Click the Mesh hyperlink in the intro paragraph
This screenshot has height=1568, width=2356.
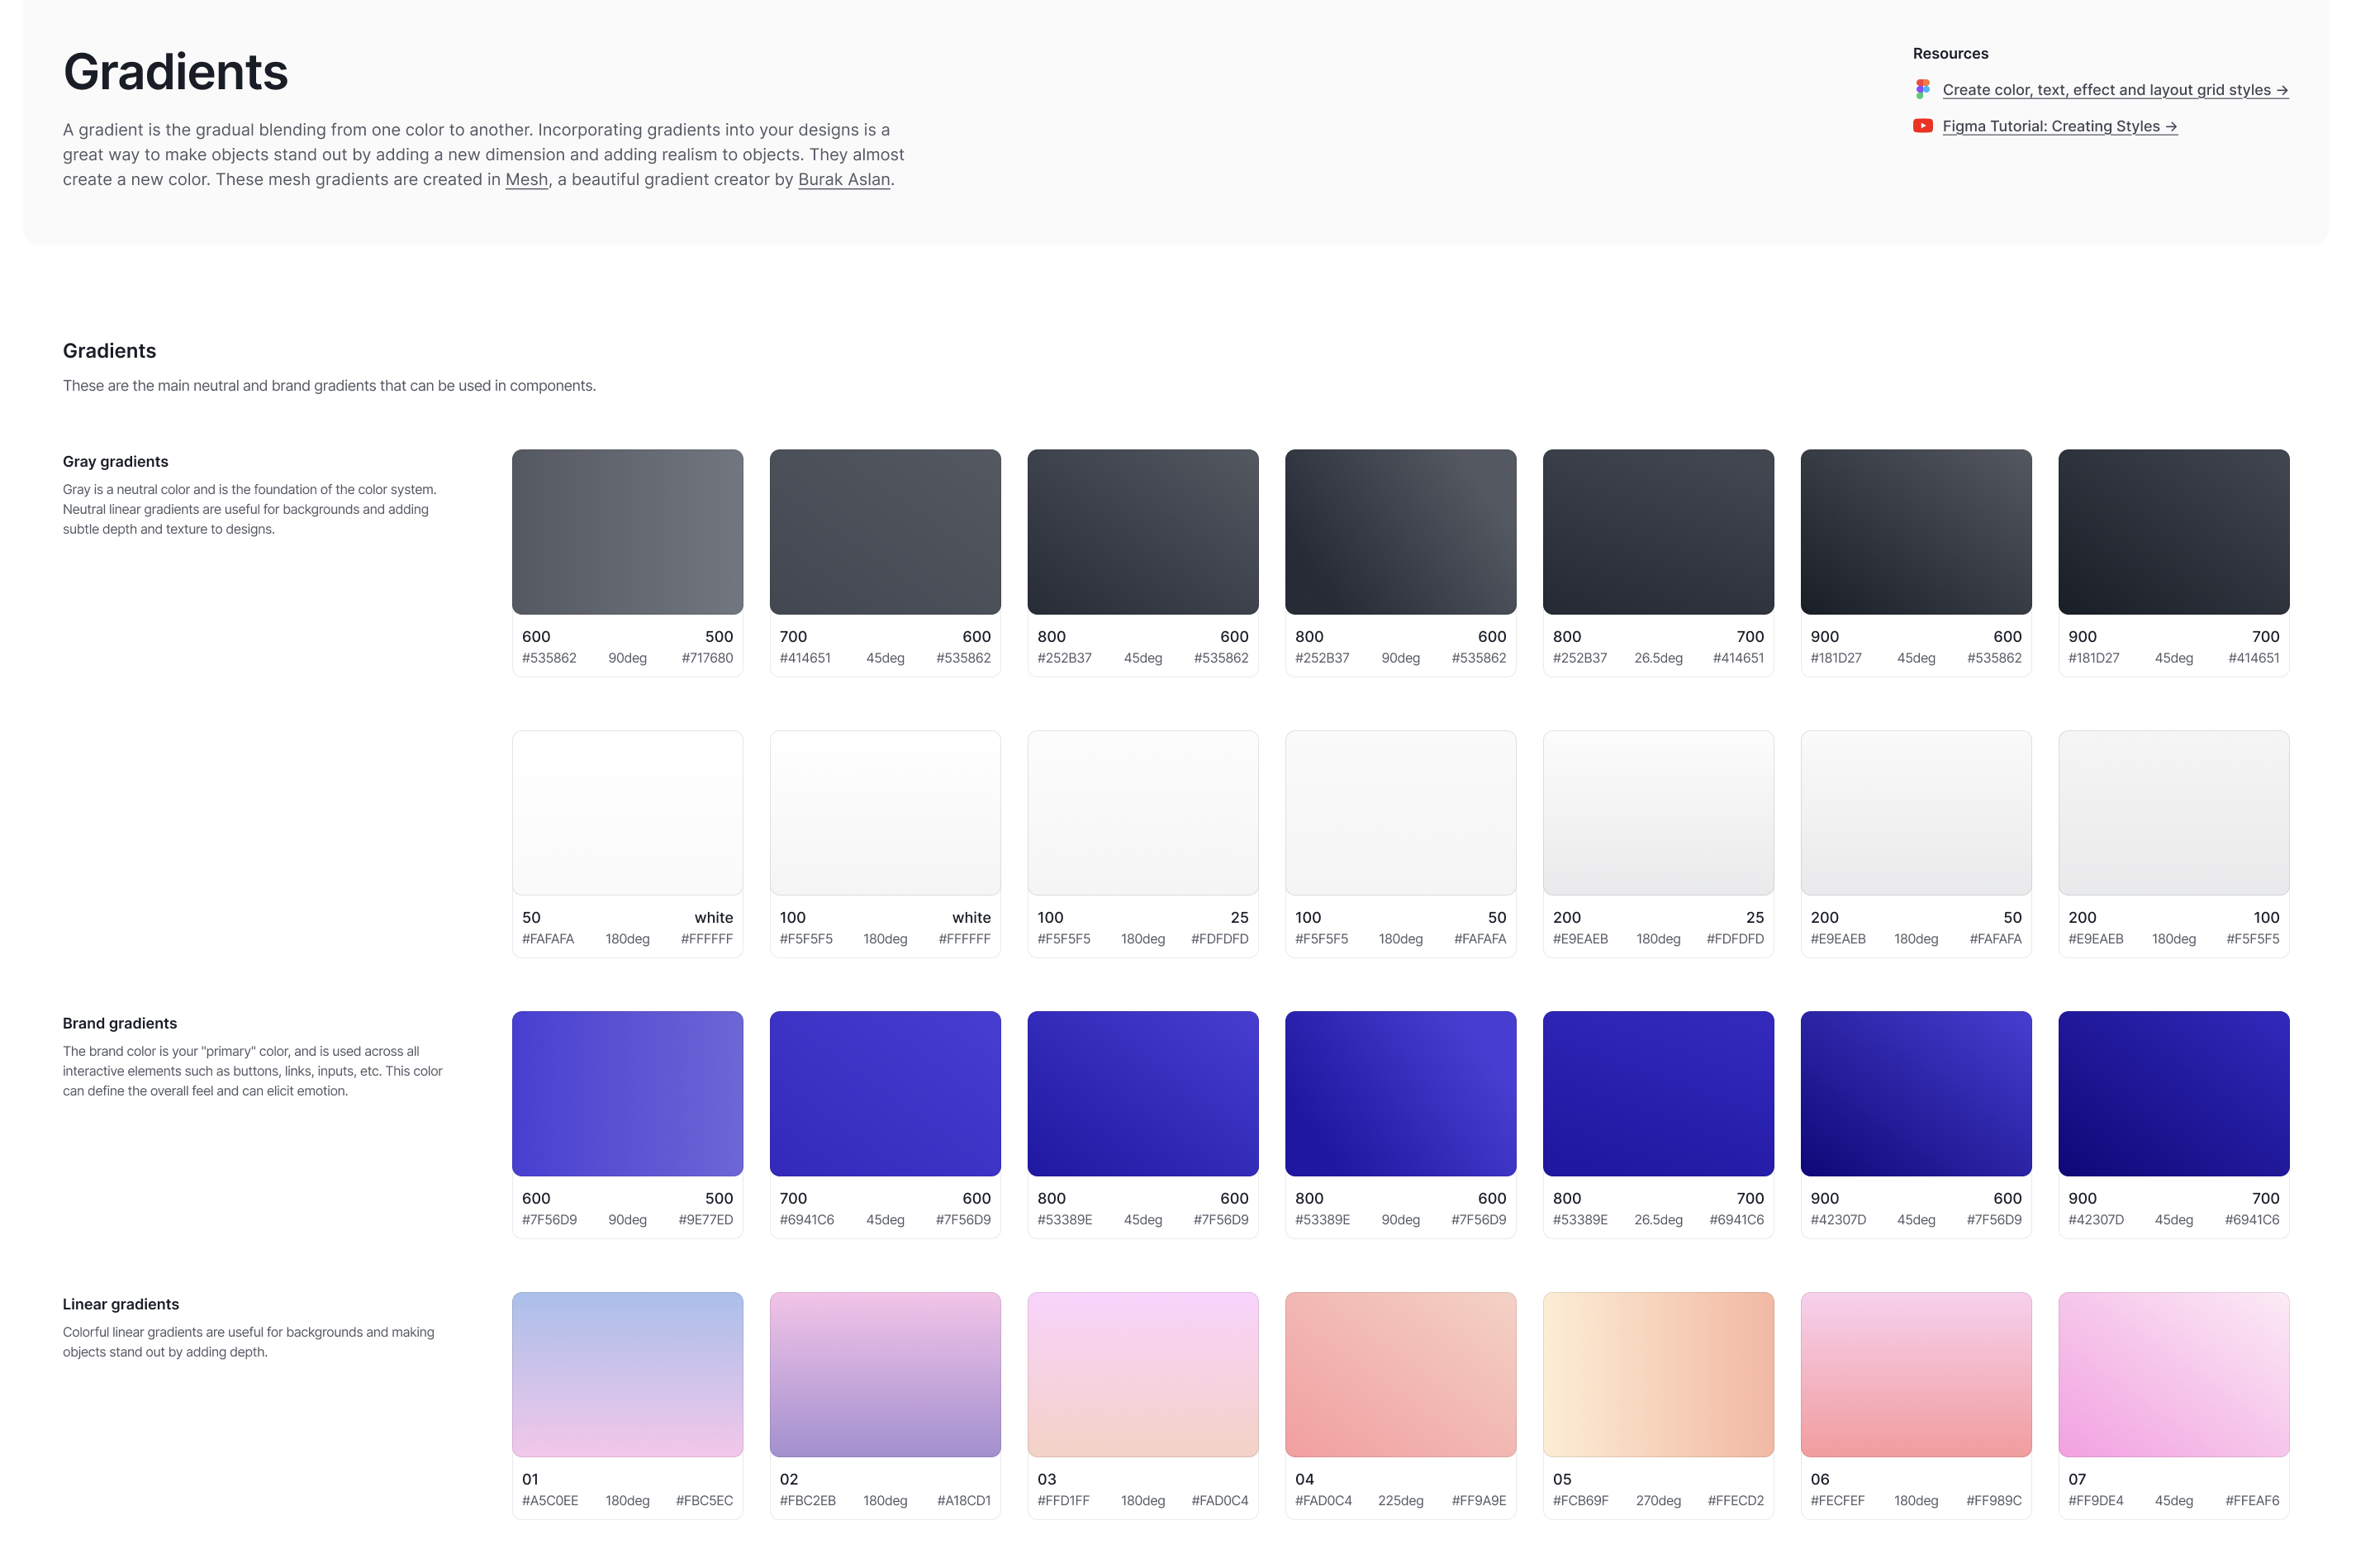coord(526,179)
